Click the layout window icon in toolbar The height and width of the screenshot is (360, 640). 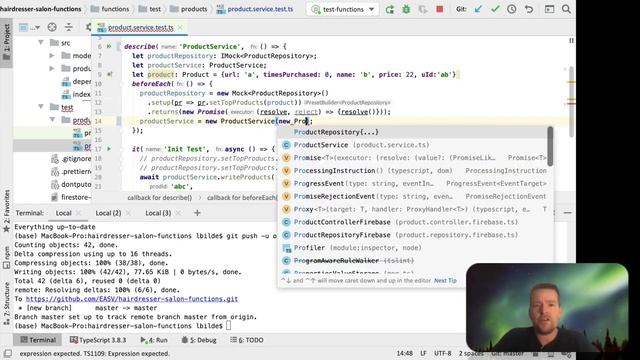(549, 9)
